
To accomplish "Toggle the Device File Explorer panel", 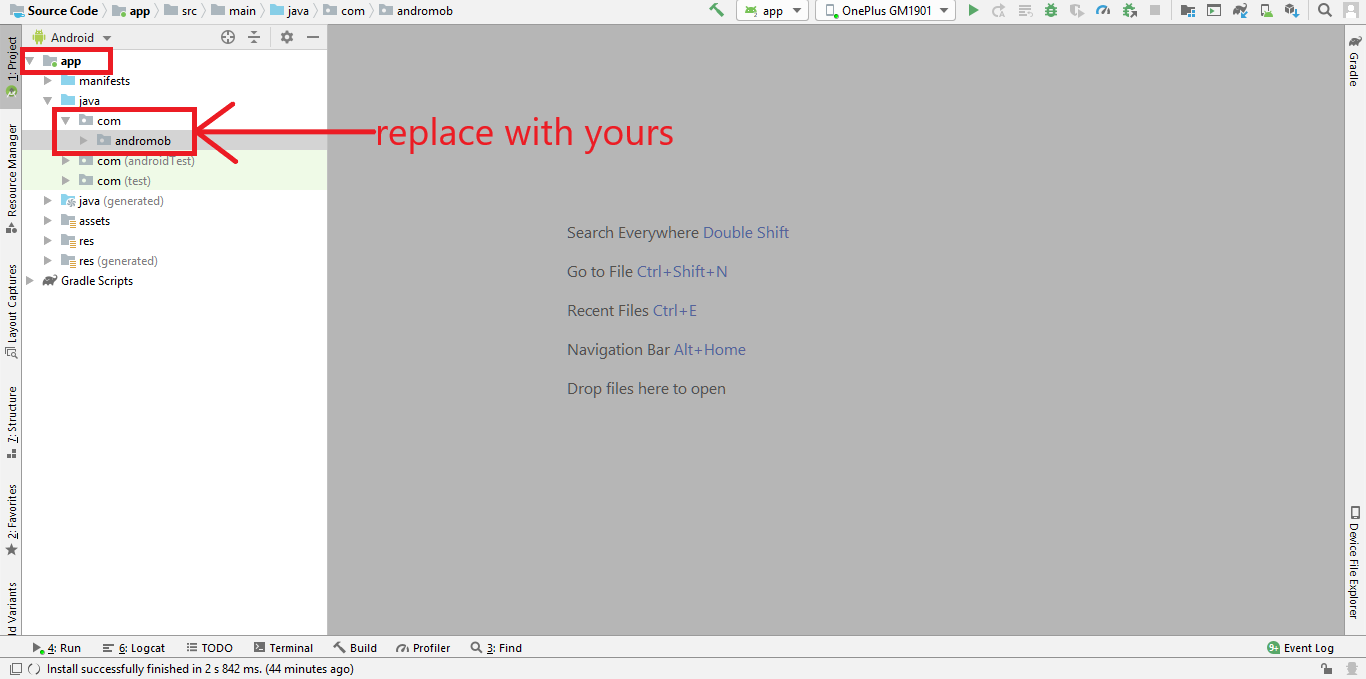I will point(1354,562).
